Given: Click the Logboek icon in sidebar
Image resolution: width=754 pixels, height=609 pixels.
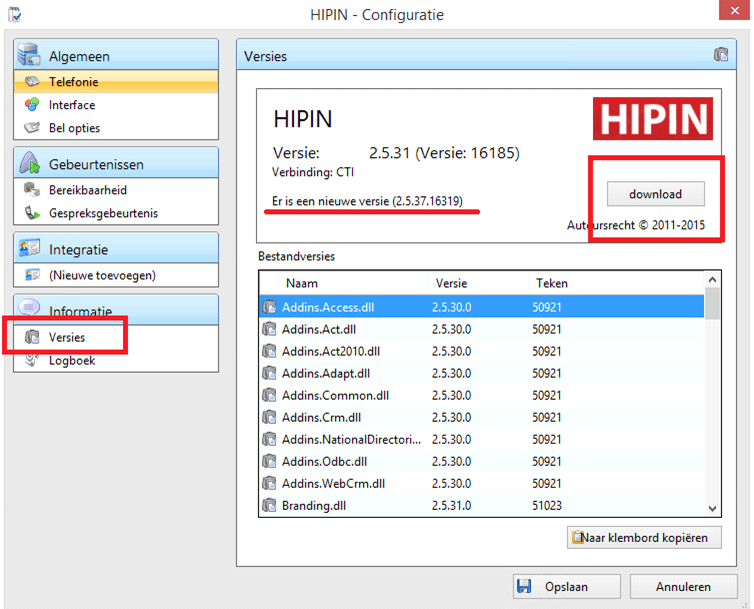Looking at the screenshot, I should coord(32,360).
